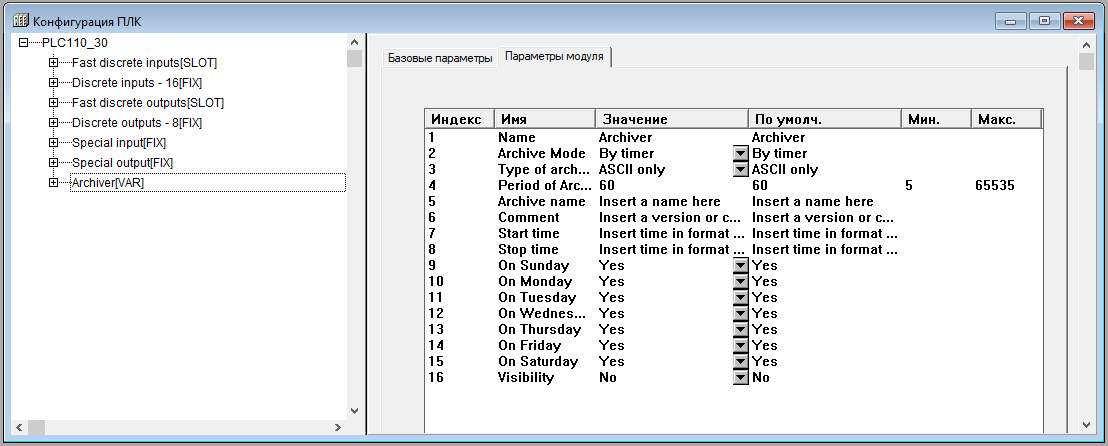Collapse the PLC110_30 root node

(x=23, y=43)
